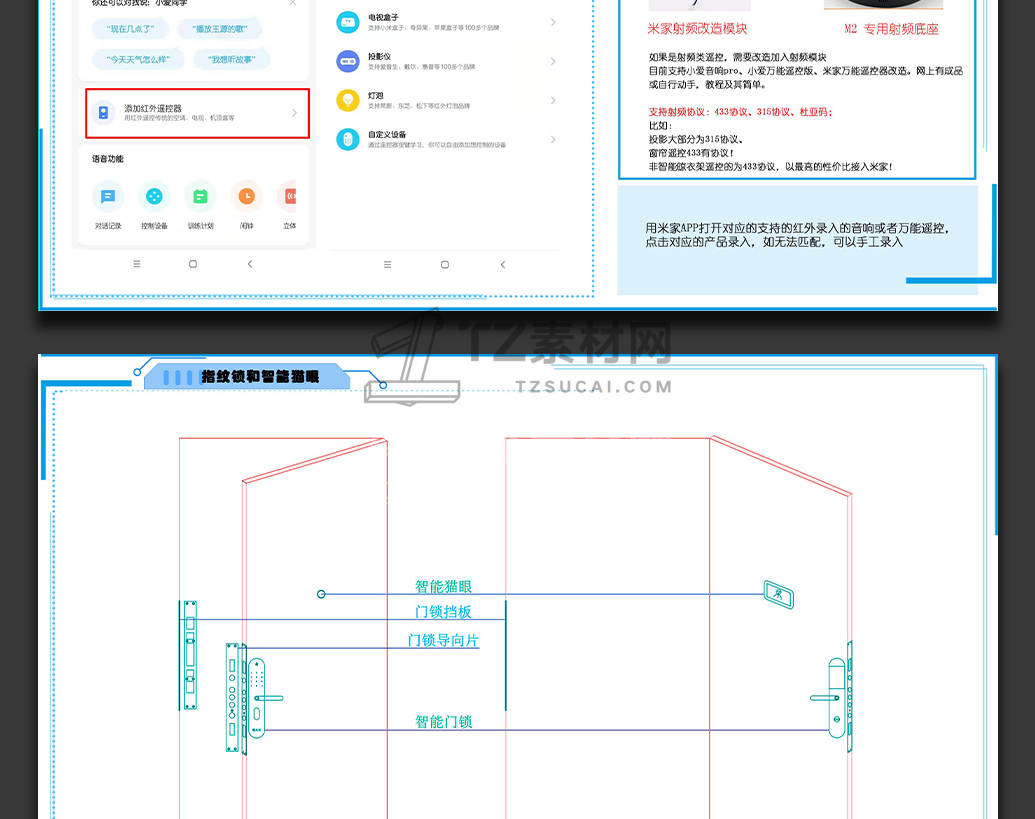Expand the 自定义设备 row chevron
1035x819 pixels.
(553, 139)
